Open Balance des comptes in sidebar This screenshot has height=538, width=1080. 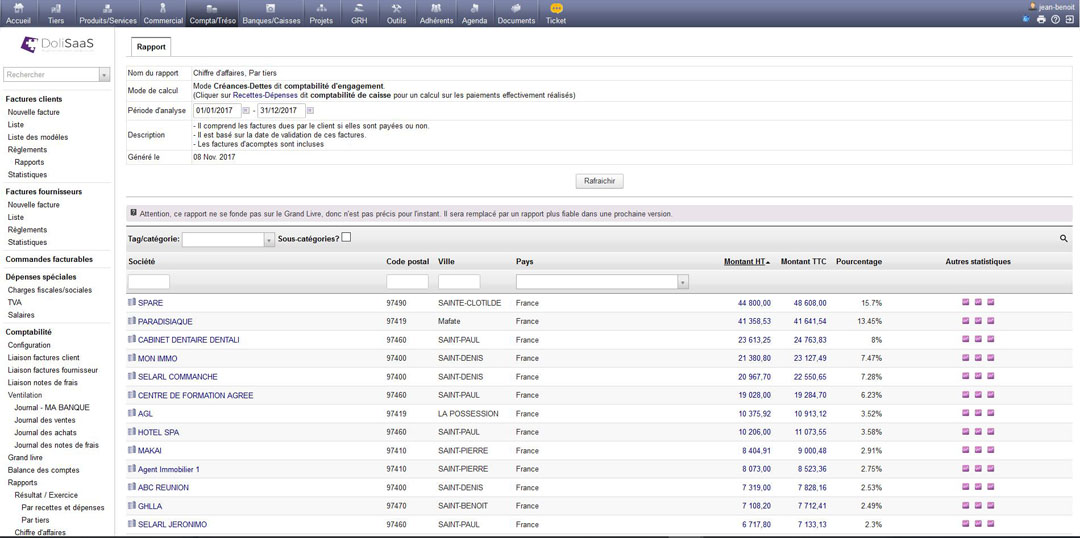click(43, 470)
